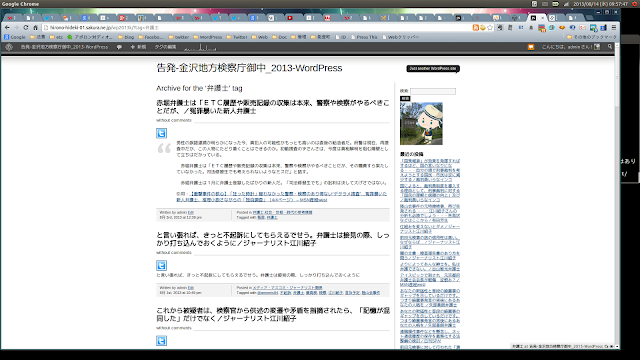Open the MSN news citation link in blockquote

click(x=281, y=197)
